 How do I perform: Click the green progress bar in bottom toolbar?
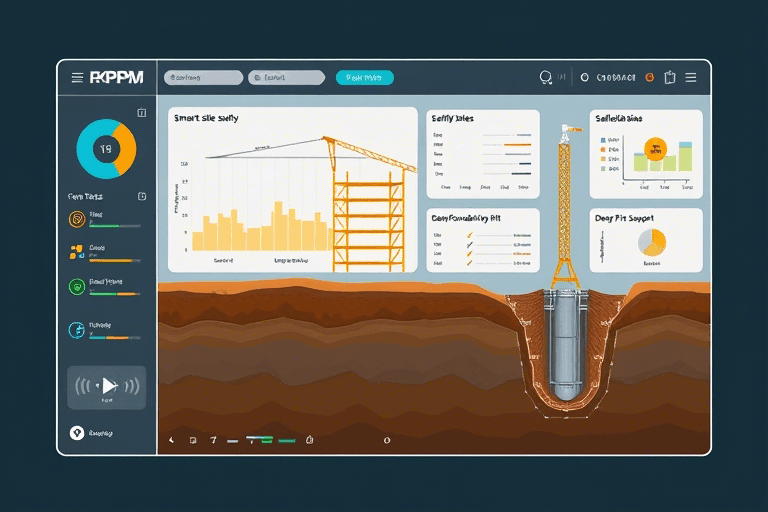(287, 440)
